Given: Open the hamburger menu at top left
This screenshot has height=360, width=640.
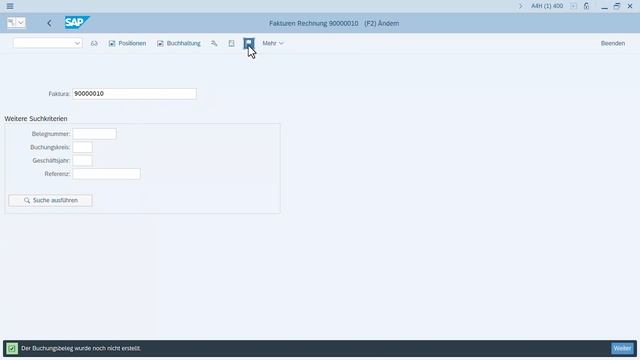Looking at the screenshot, I should coord(10,6).
